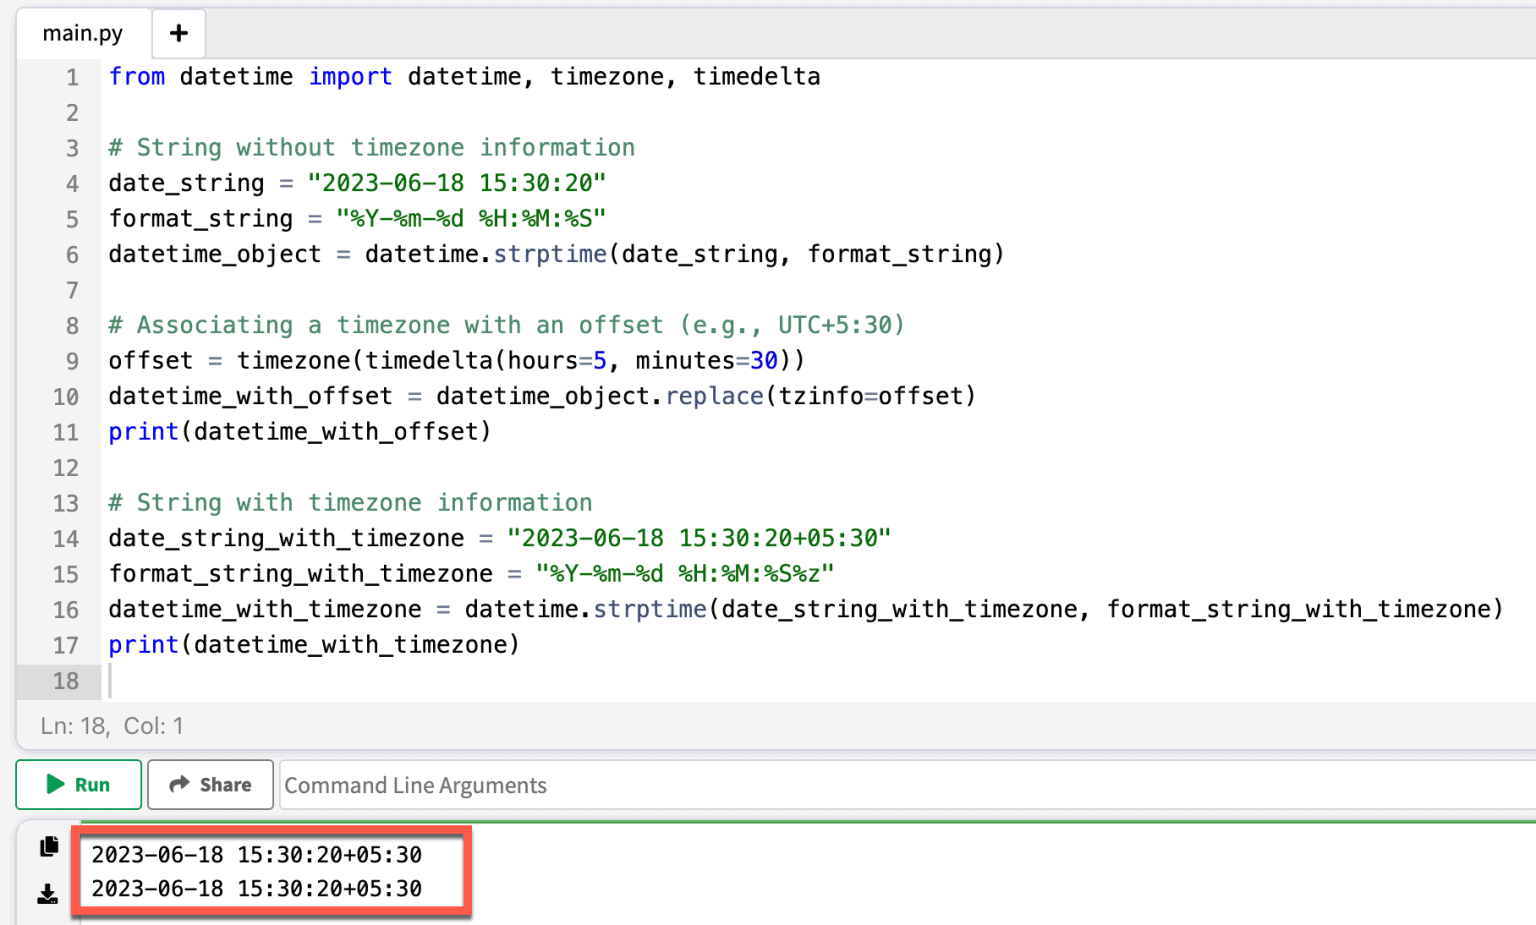Click line number 9 in the gutter

[x=71, y=360]
